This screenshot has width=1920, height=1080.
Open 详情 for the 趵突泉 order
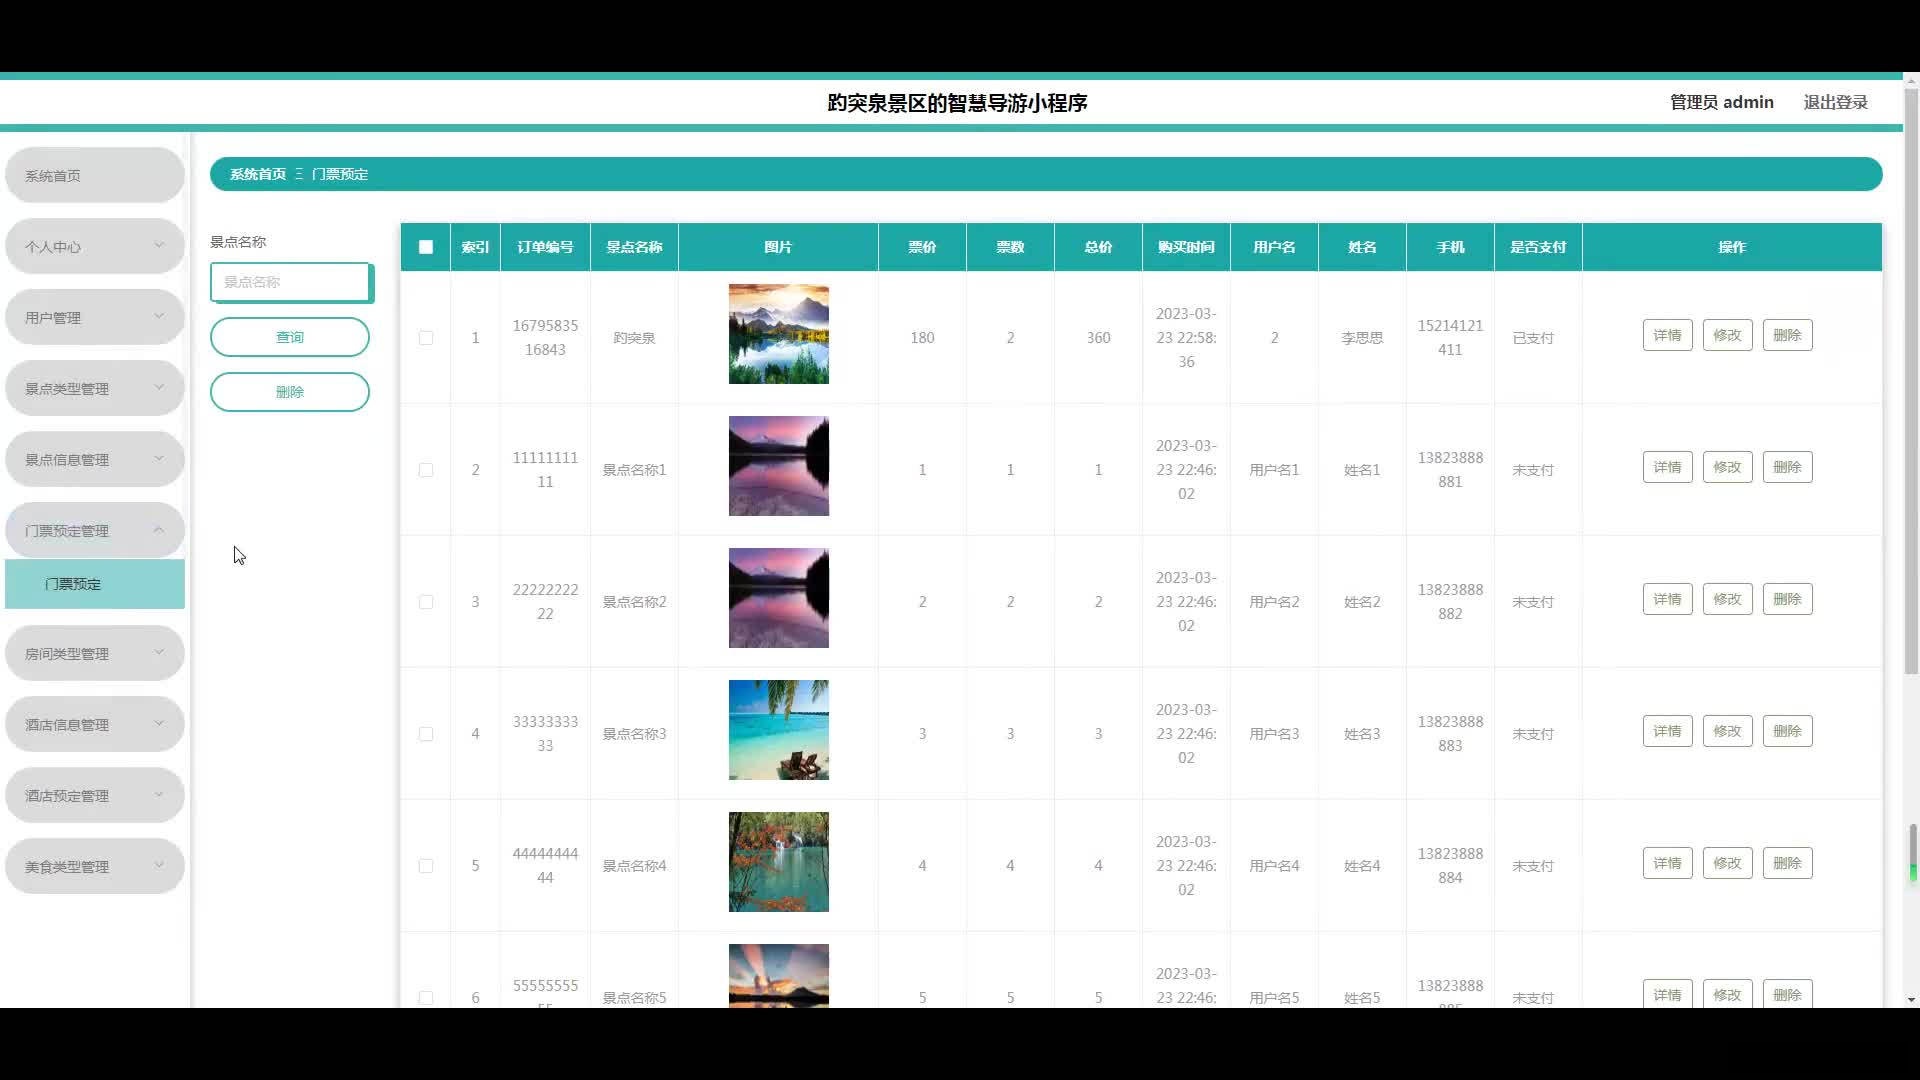coord(1666,334)
